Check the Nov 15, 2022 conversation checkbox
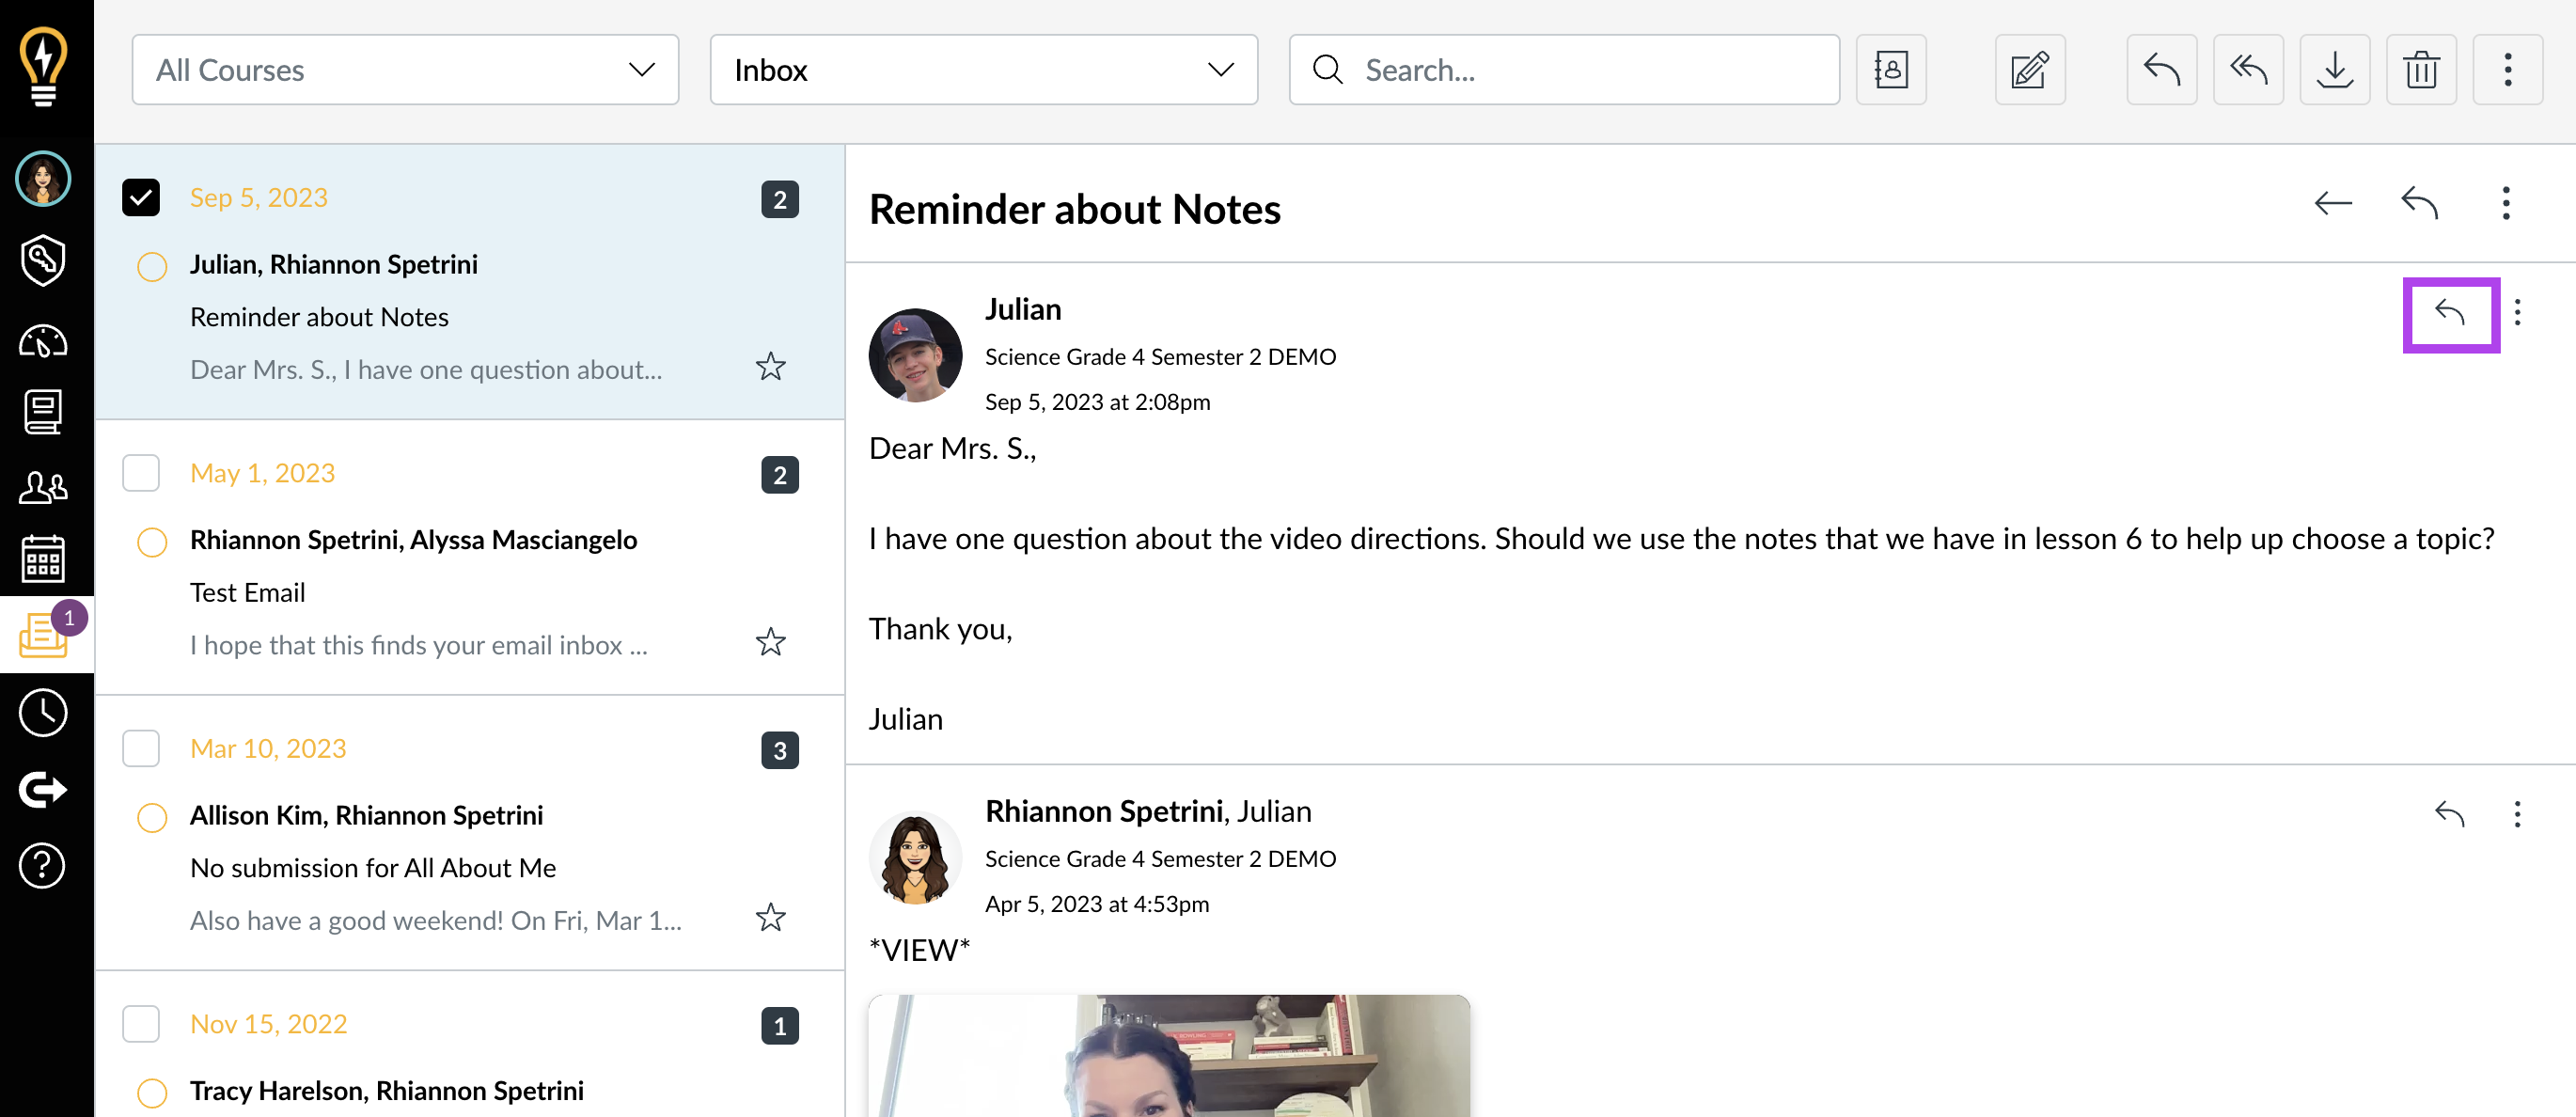 coord(141,1024)
